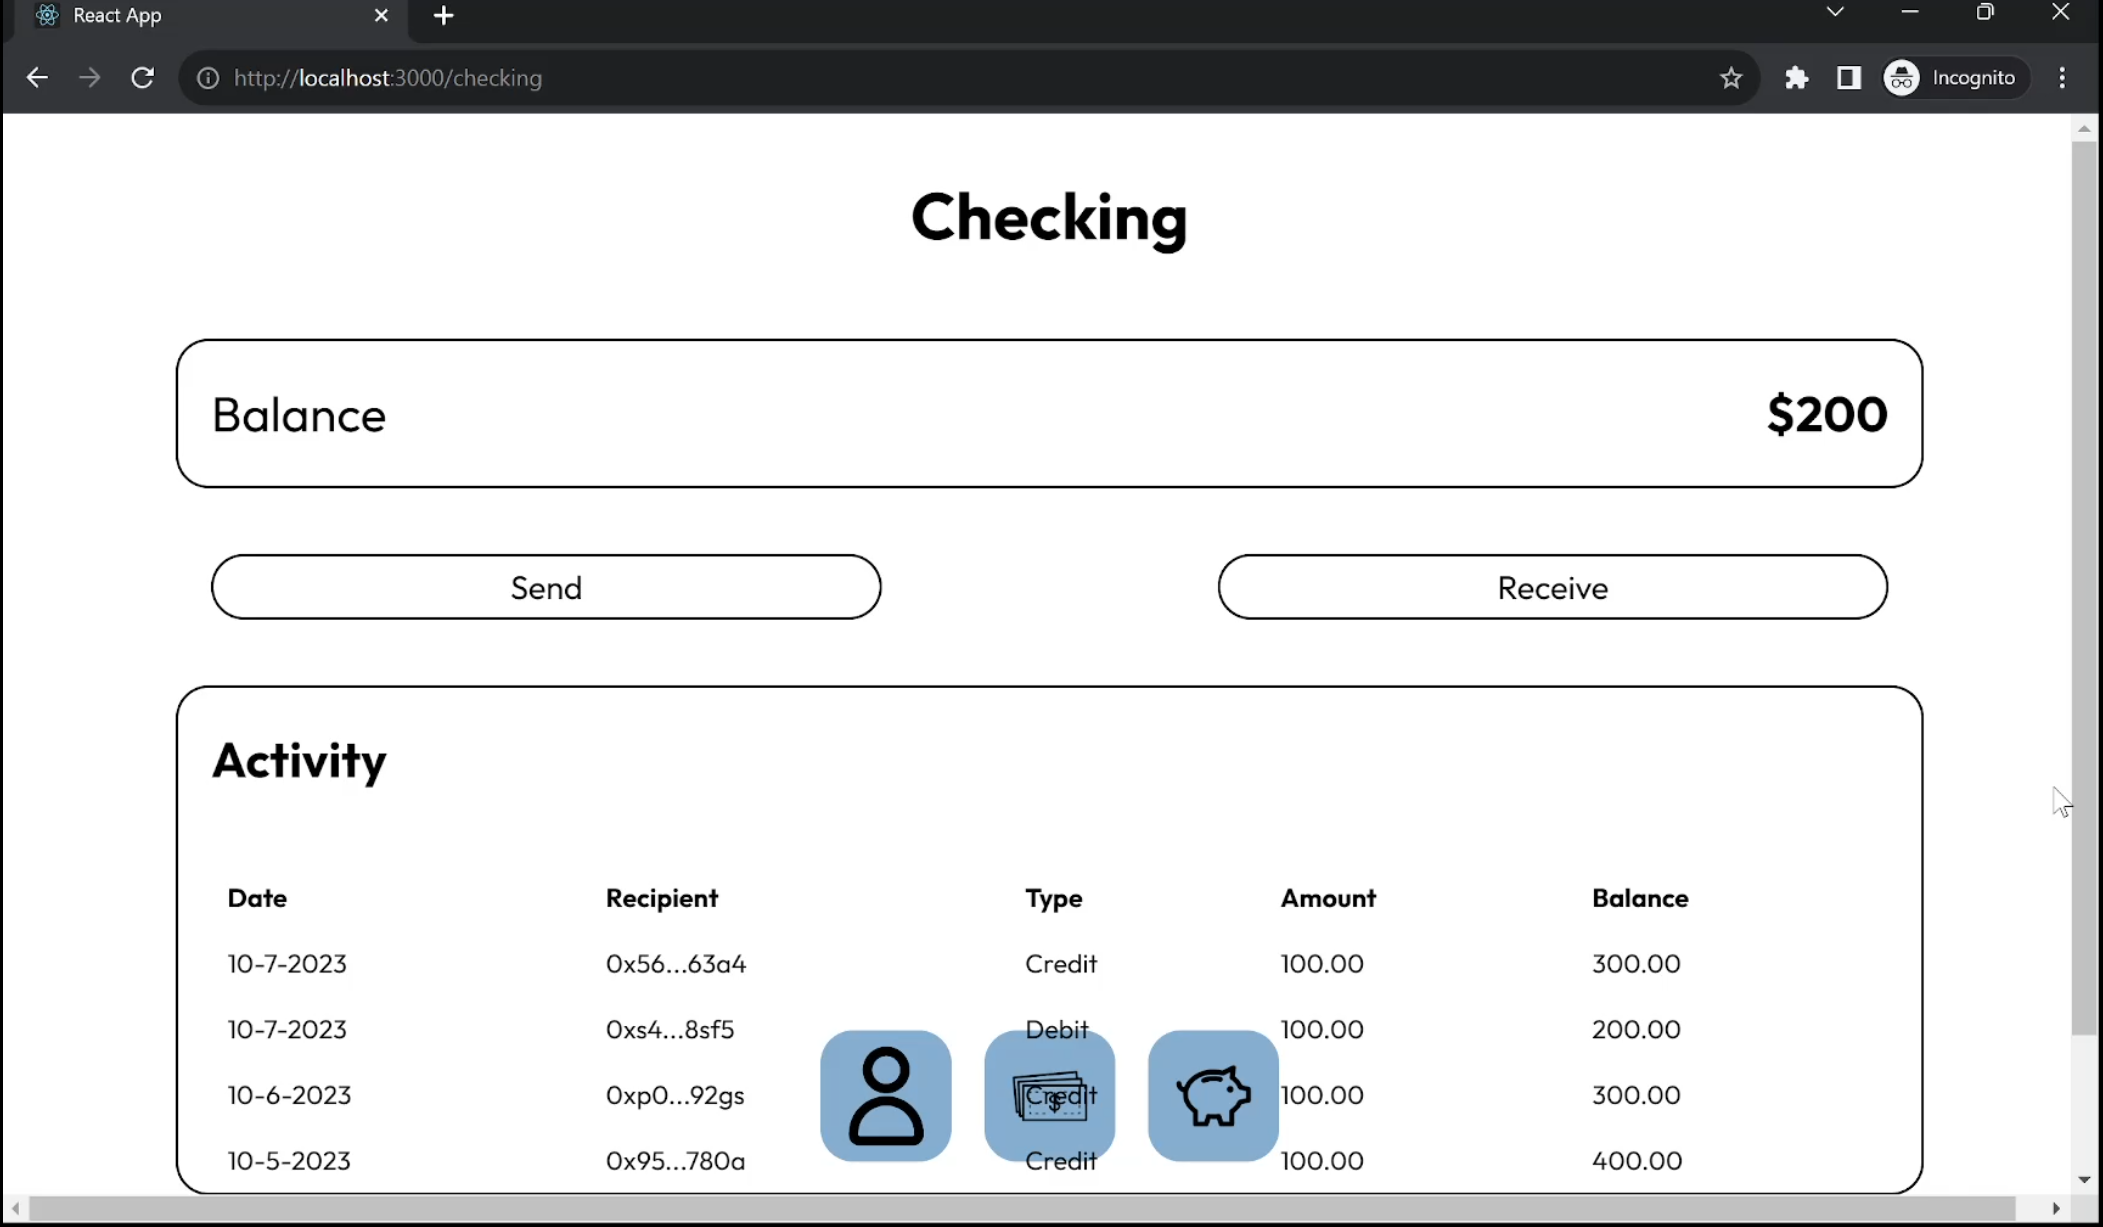
Task: Open the Incognito profile indicator
Action: pos(1954,78)
